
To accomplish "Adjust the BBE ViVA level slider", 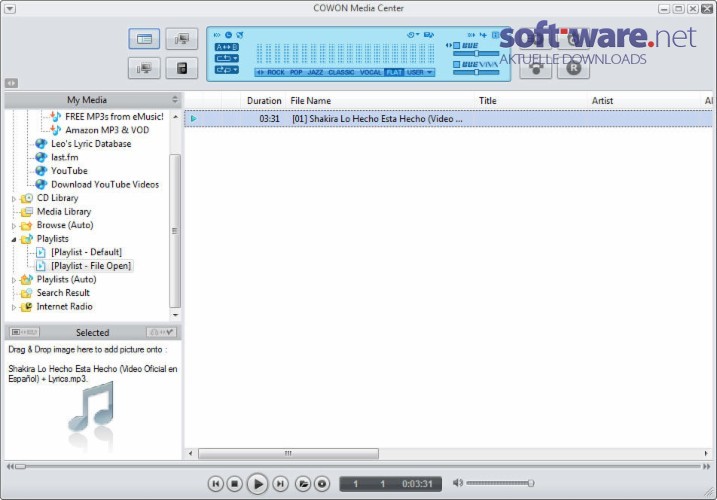I will coord(476,72).
